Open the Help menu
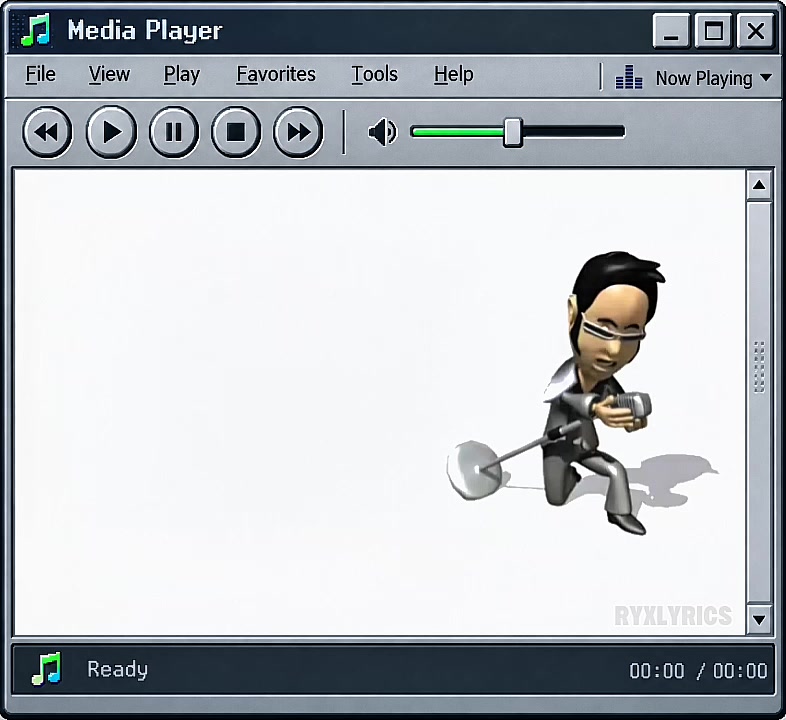The height and width of the screenshot is (720, 786). [454, 75]
